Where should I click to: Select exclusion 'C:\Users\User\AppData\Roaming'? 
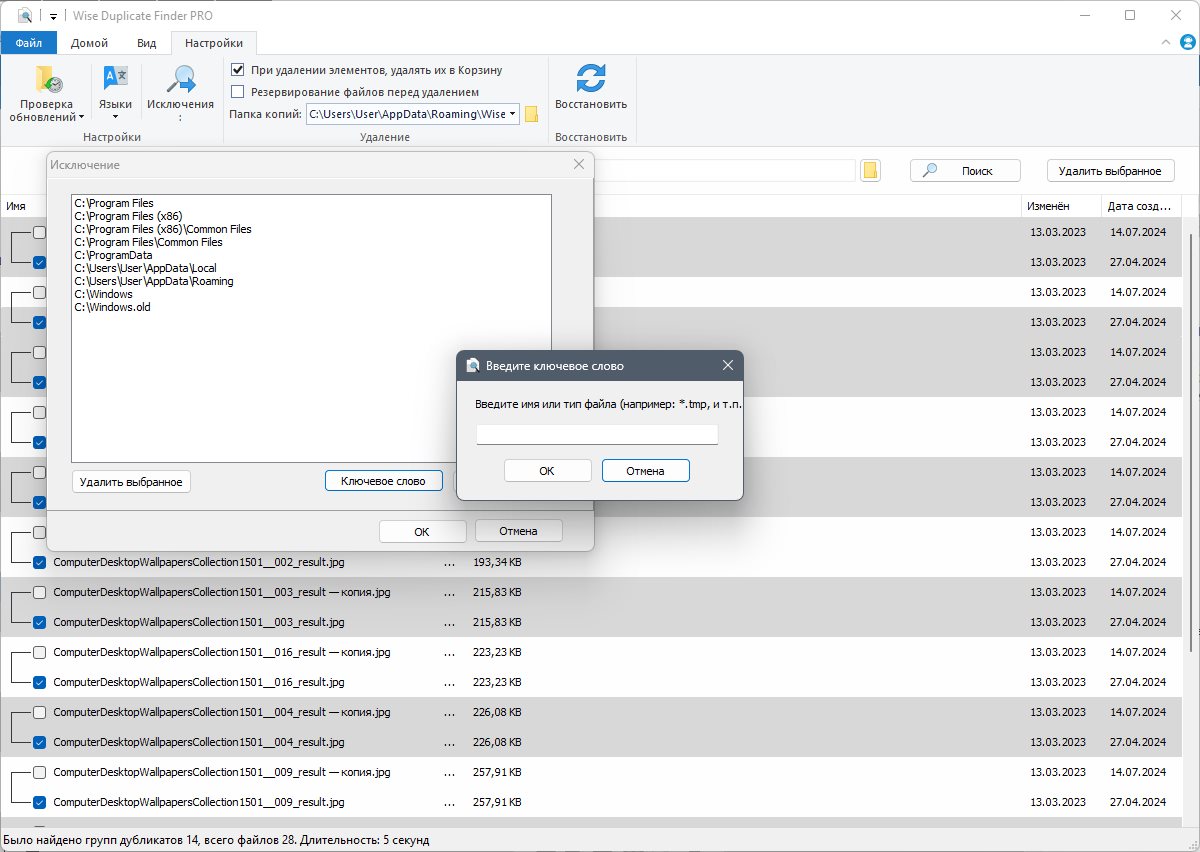pyautogui.click(x=154, y=281)
